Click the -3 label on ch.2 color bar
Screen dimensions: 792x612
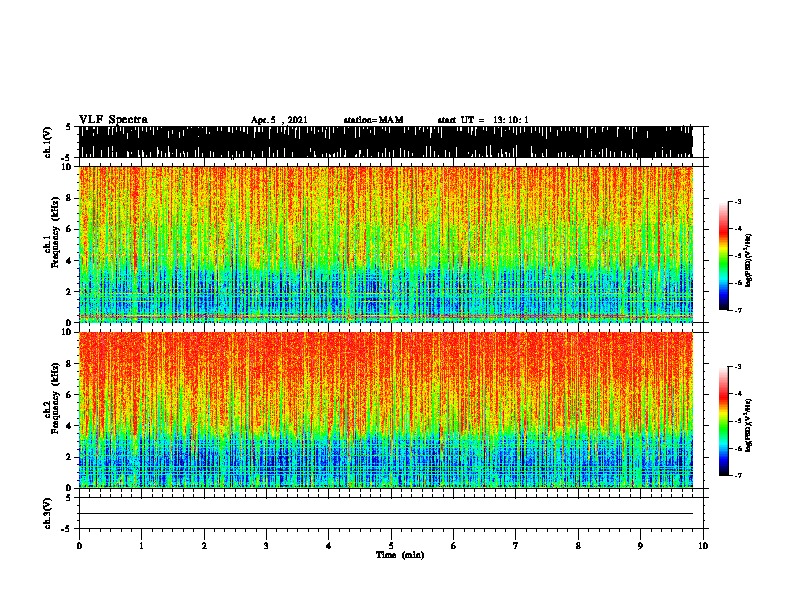(x=738, y=367)
